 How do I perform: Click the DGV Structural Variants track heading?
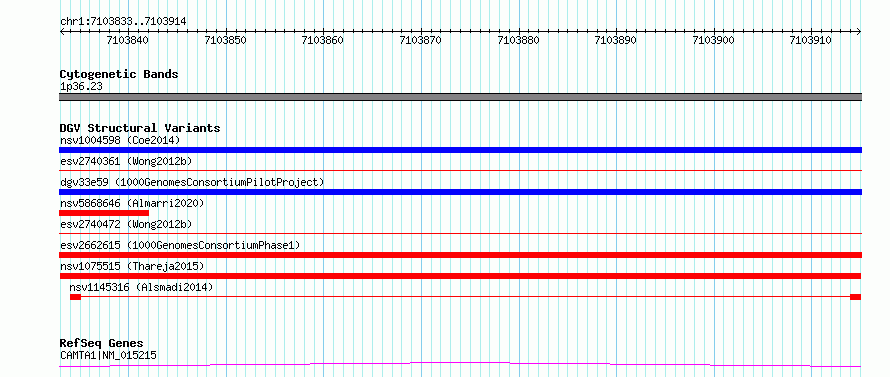click(x=140, y=128)
